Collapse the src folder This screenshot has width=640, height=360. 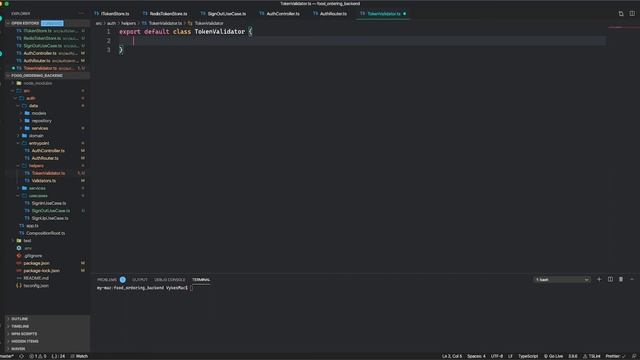[27, 91]
